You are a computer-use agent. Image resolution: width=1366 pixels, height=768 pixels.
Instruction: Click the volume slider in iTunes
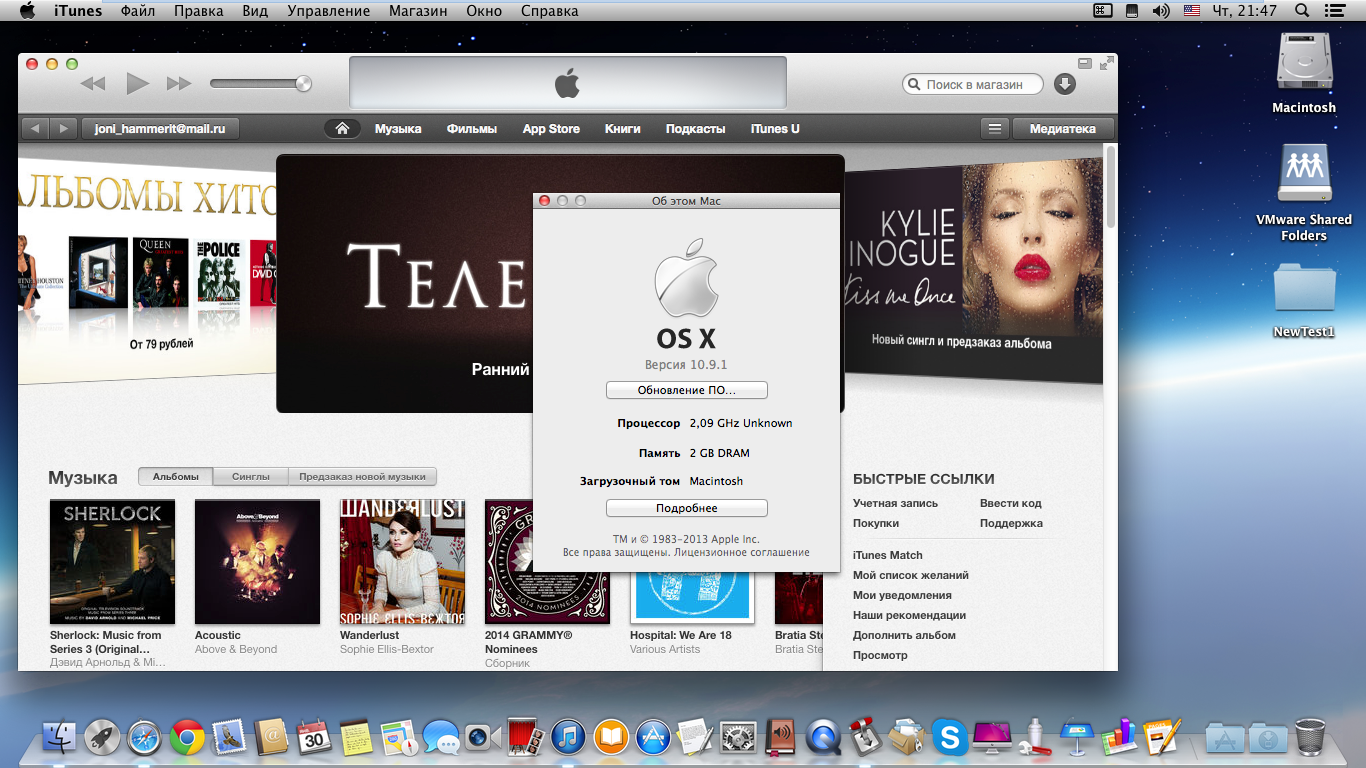260,84
